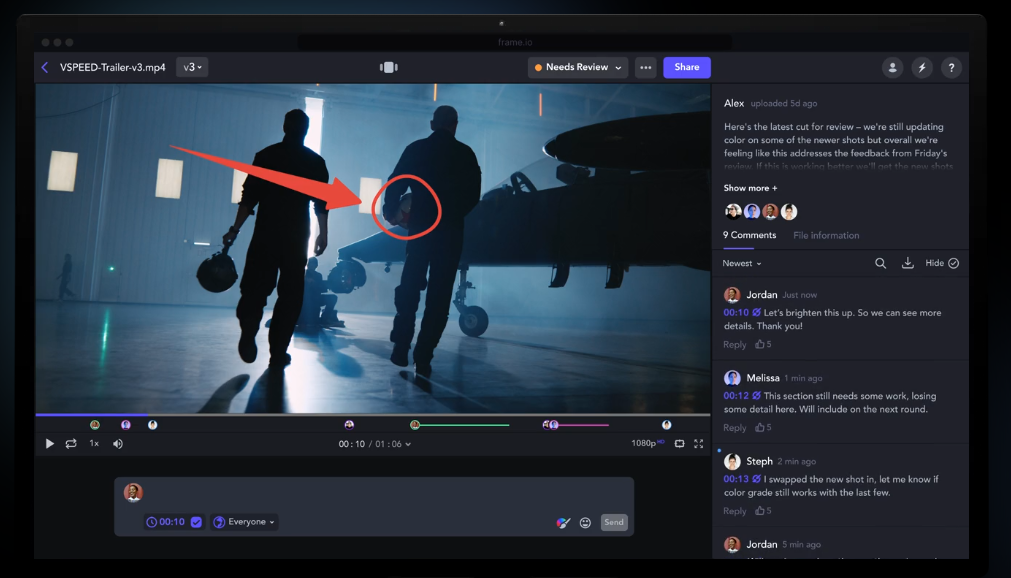
Task: Click the green comment range bar on timeline
Action: tap(464, 425)
